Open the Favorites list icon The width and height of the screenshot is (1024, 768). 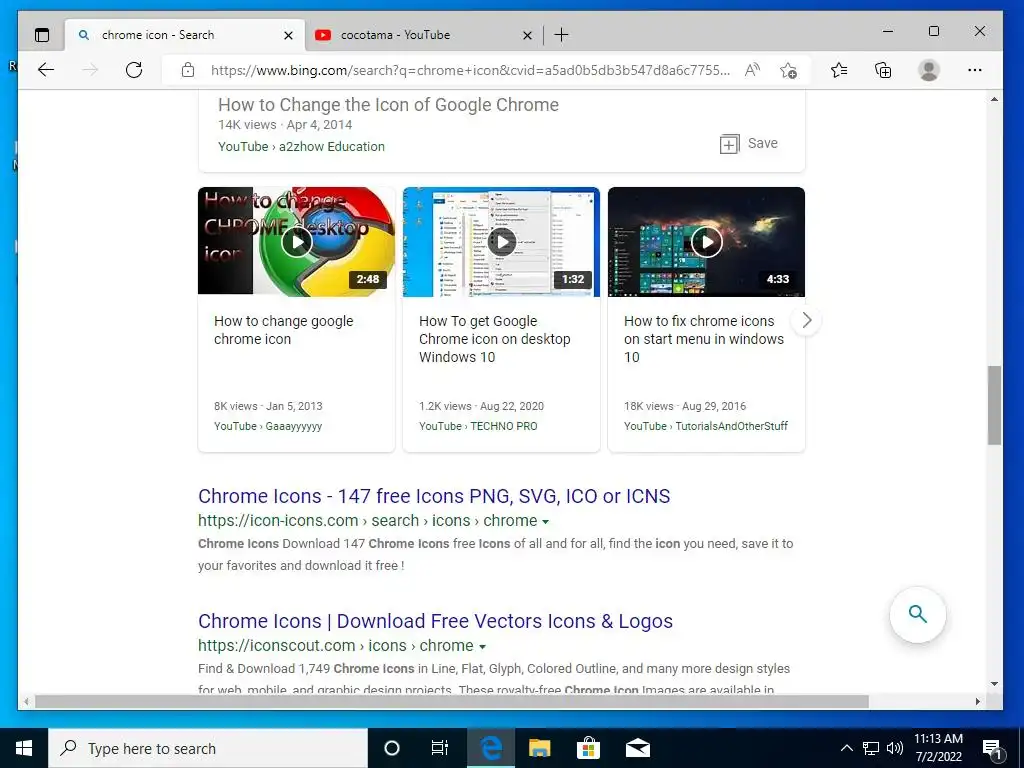coord(839,70)
